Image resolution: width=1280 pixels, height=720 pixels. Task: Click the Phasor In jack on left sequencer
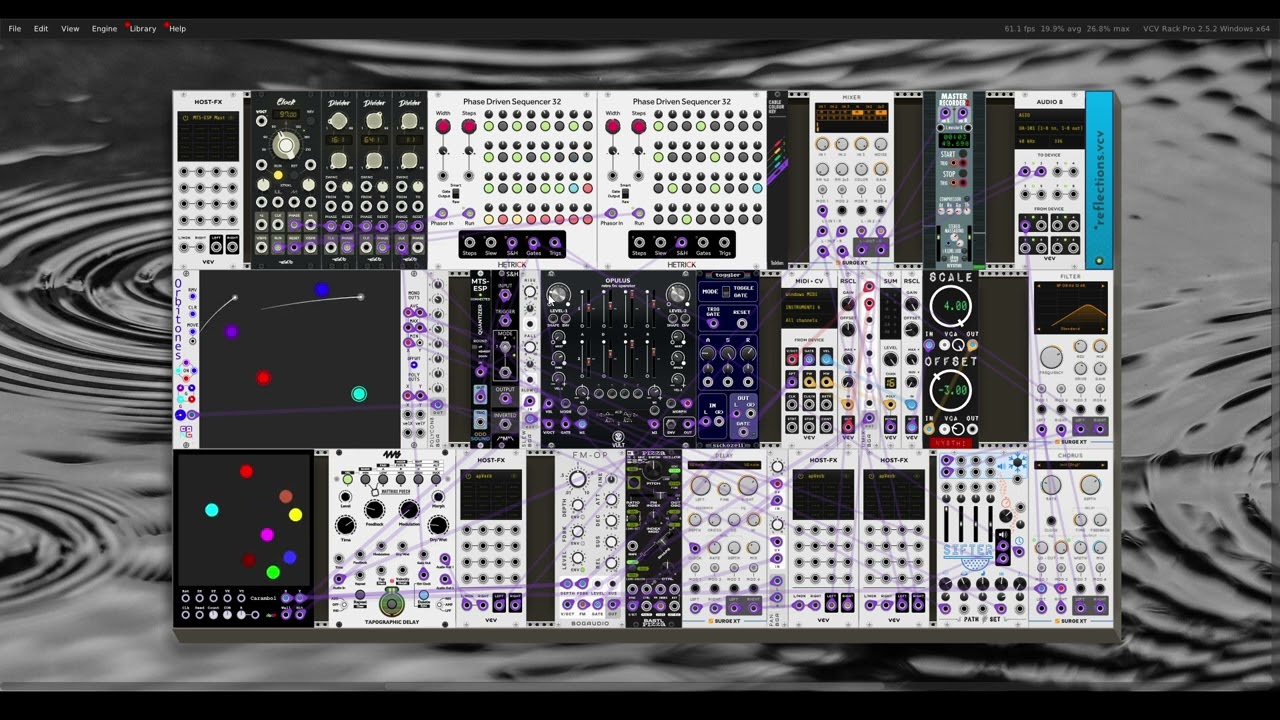tap(443, 212)
